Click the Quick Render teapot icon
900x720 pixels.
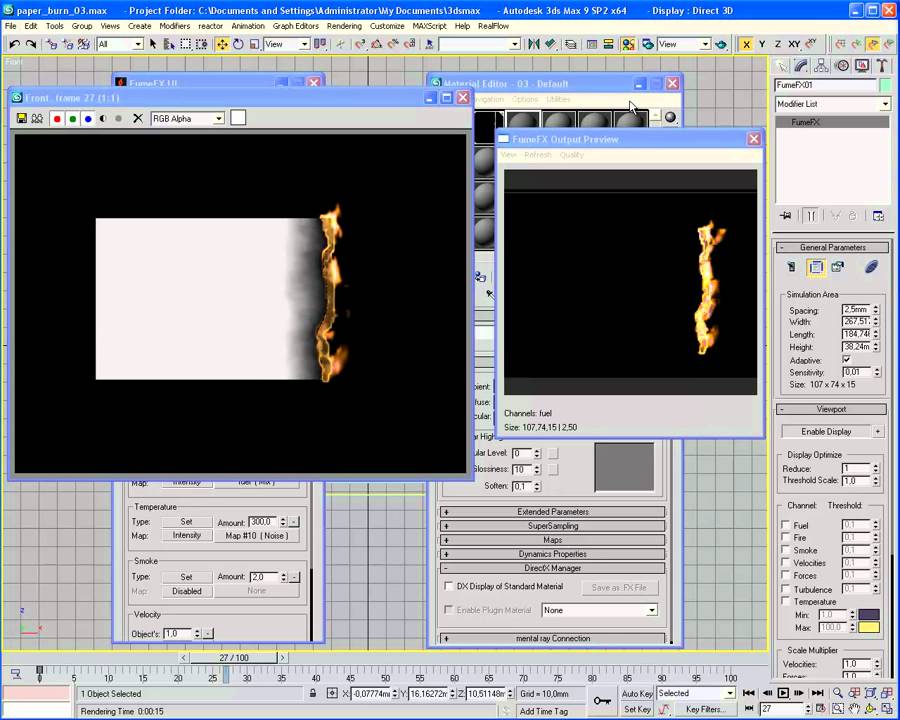(721, 44)
